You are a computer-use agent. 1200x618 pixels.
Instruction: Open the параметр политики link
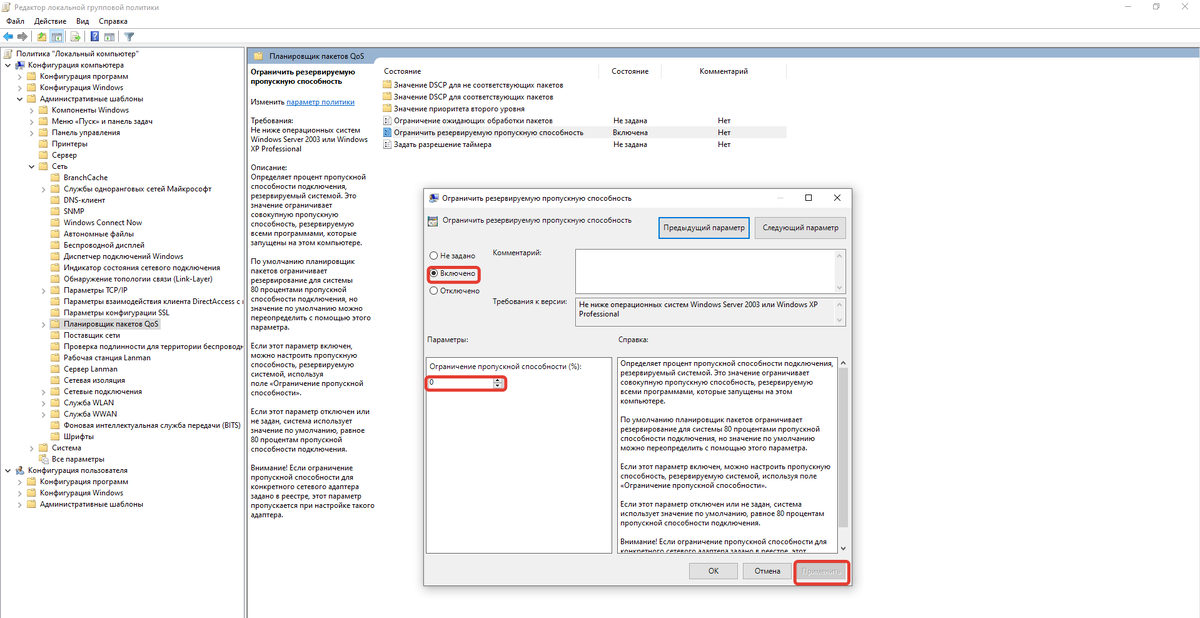(x=320, y=102)
